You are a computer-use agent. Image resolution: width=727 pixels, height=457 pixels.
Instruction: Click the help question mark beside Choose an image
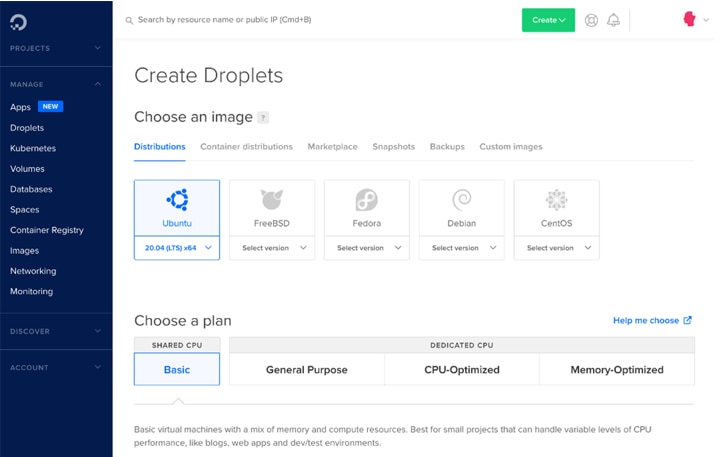coord(263,118)
